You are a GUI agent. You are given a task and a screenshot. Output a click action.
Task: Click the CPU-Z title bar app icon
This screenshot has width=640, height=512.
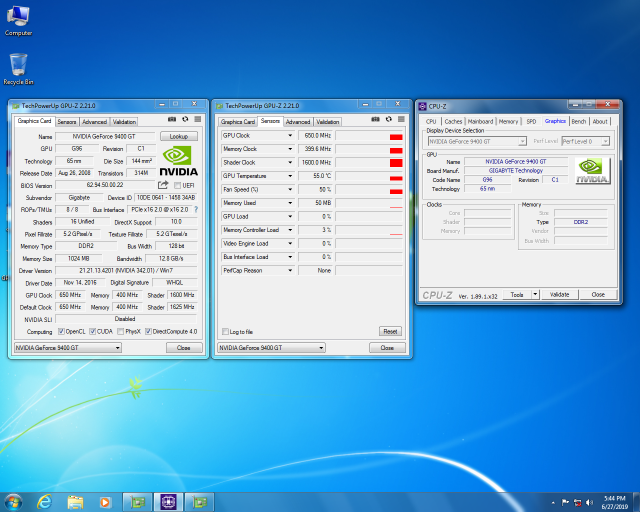[422, 106]
